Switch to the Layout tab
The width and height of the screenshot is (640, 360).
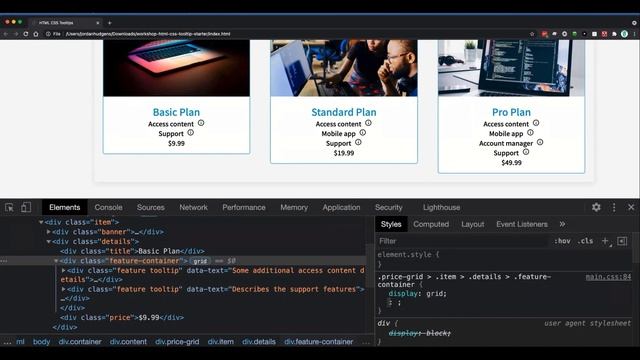pyautogui.click(x=473, y=224)
